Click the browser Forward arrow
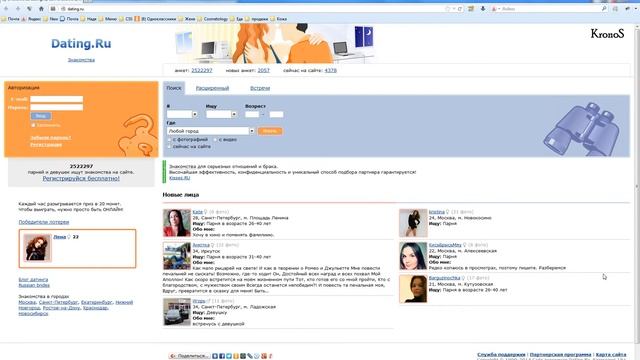Screen dimensions: 640x360 [18, 9]
